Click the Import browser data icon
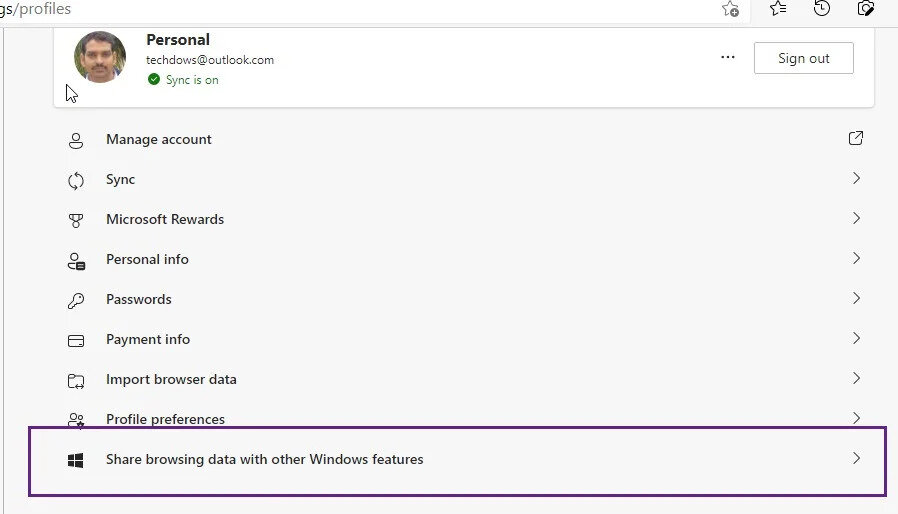This screenshot has width=898, height=514. 76,381
